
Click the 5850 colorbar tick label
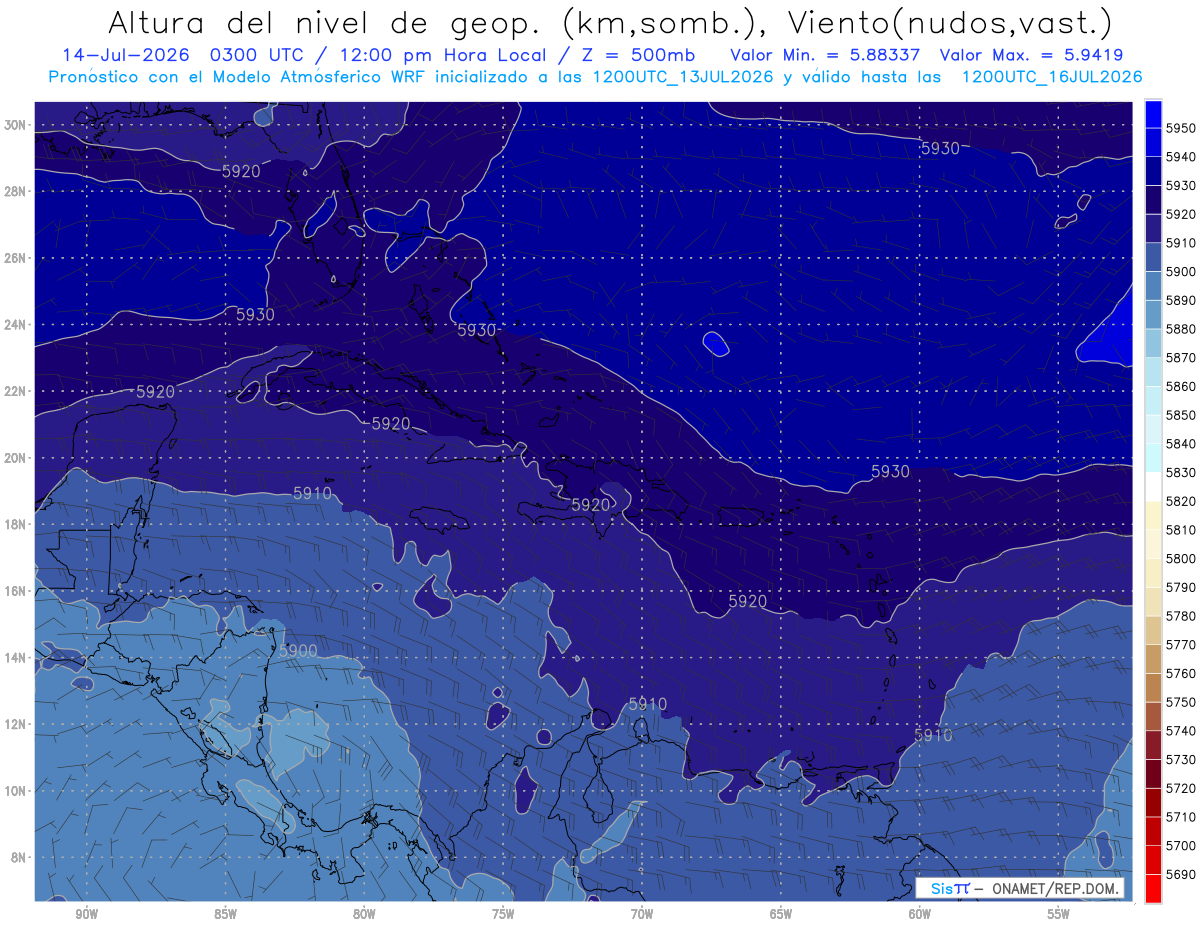pyautogui.click(x=1181, y=415)
